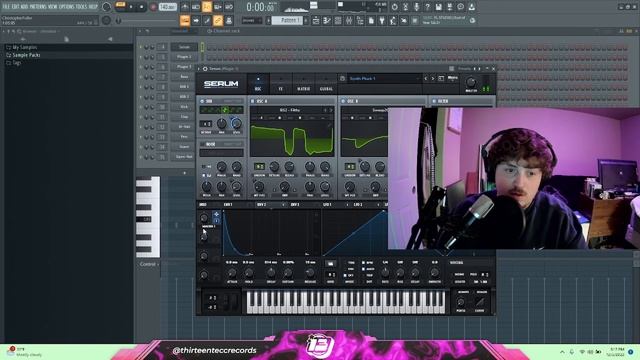
Task: Enable the LFO ANCH checkbox
Action: click(x=363, y=269)
